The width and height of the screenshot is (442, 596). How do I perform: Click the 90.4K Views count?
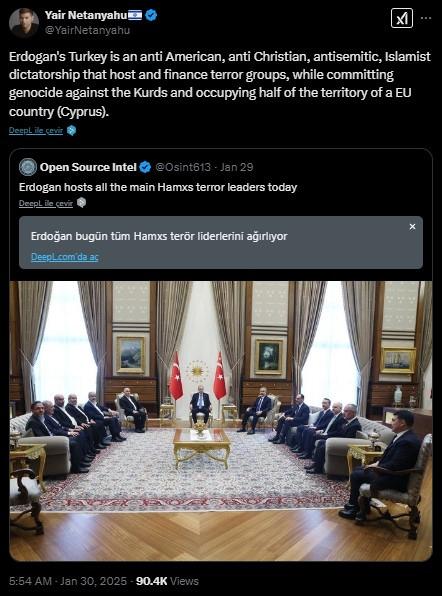point(167,581)
